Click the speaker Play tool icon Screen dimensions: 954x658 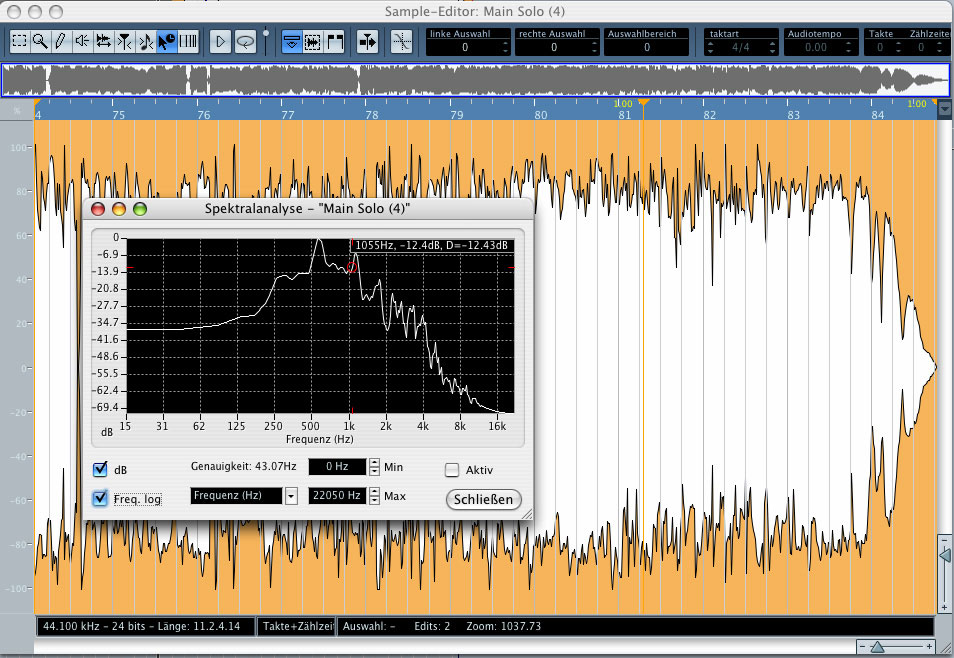pyautogui.click(x=82, y=41)
